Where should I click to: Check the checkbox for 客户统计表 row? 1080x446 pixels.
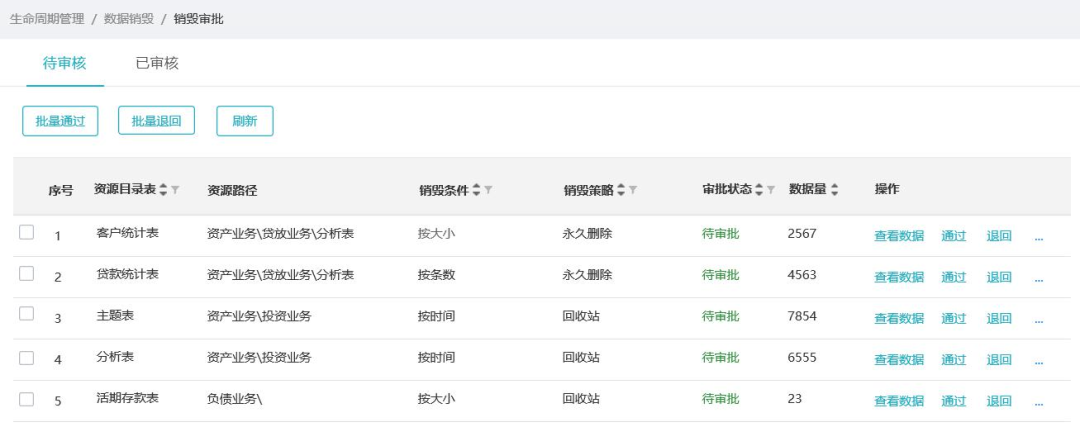pyautogui.click(x=27, y=233)
